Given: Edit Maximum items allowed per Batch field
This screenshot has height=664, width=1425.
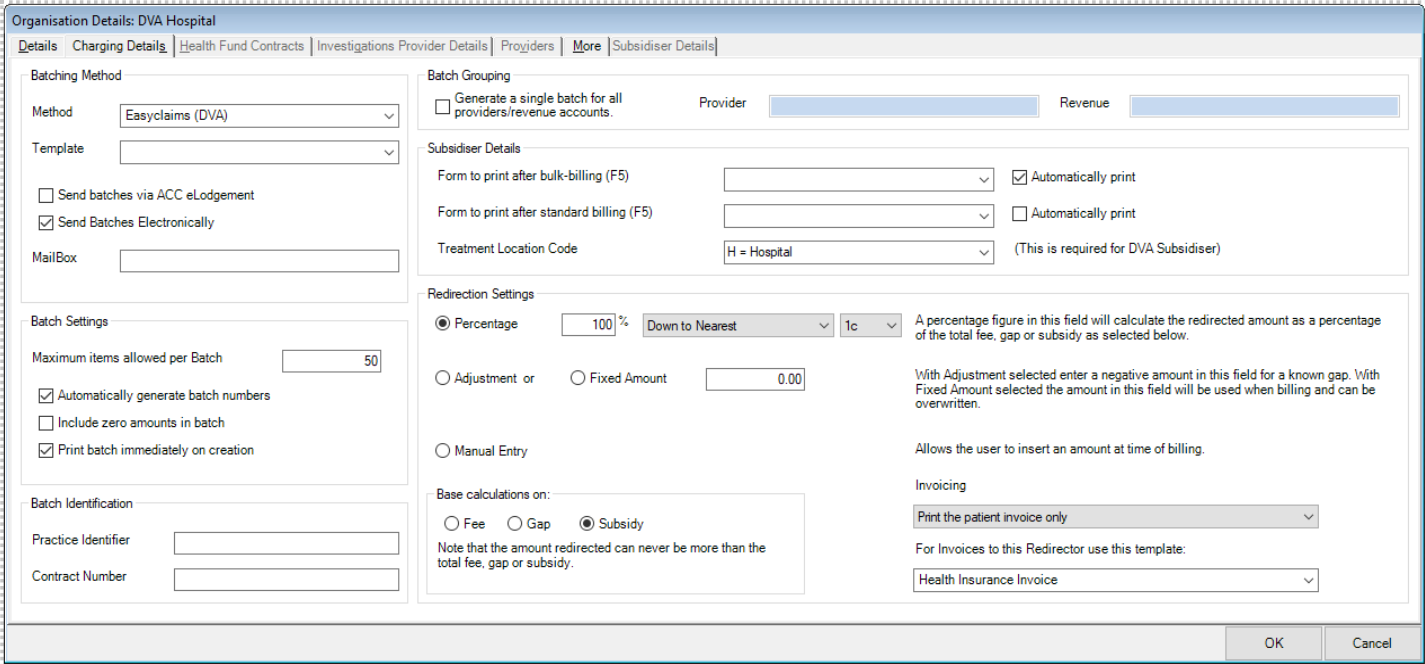Looking at the screenshot, I should tap(332, 361).
